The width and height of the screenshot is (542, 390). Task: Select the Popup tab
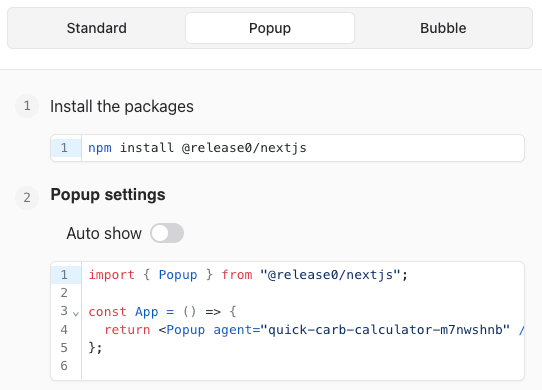click(x=270, y=28)
